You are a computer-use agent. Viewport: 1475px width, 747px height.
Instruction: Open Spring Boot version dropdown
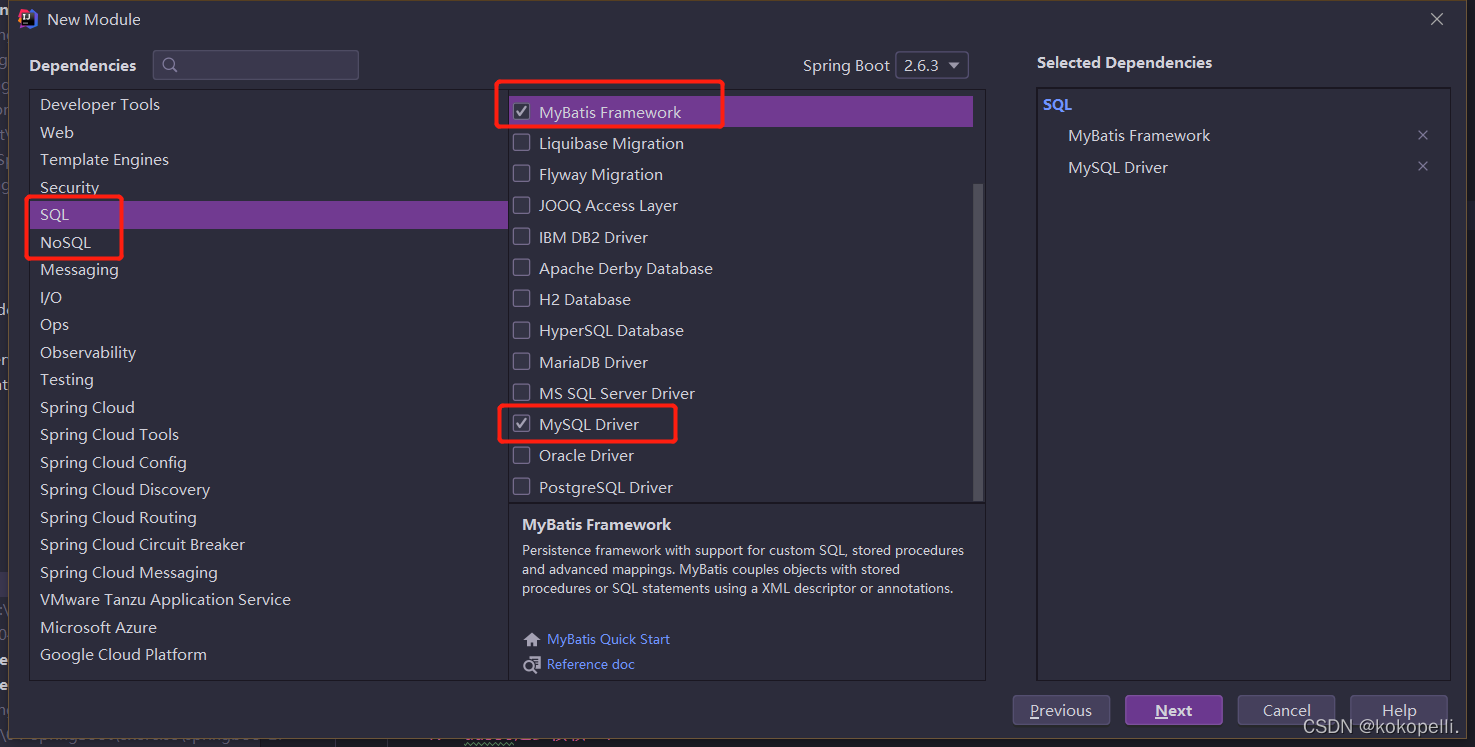(x=932, y=65)
